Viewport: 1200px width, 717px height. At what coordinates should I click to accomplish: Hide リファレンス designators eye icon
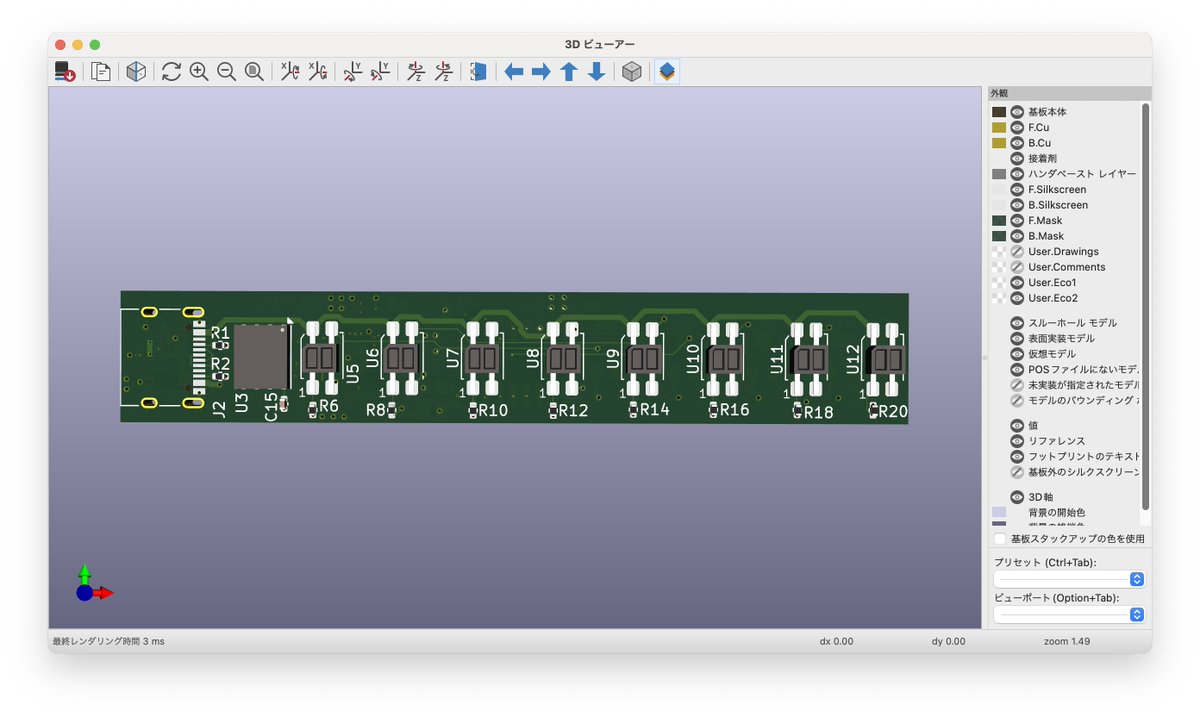[1017, 441]
